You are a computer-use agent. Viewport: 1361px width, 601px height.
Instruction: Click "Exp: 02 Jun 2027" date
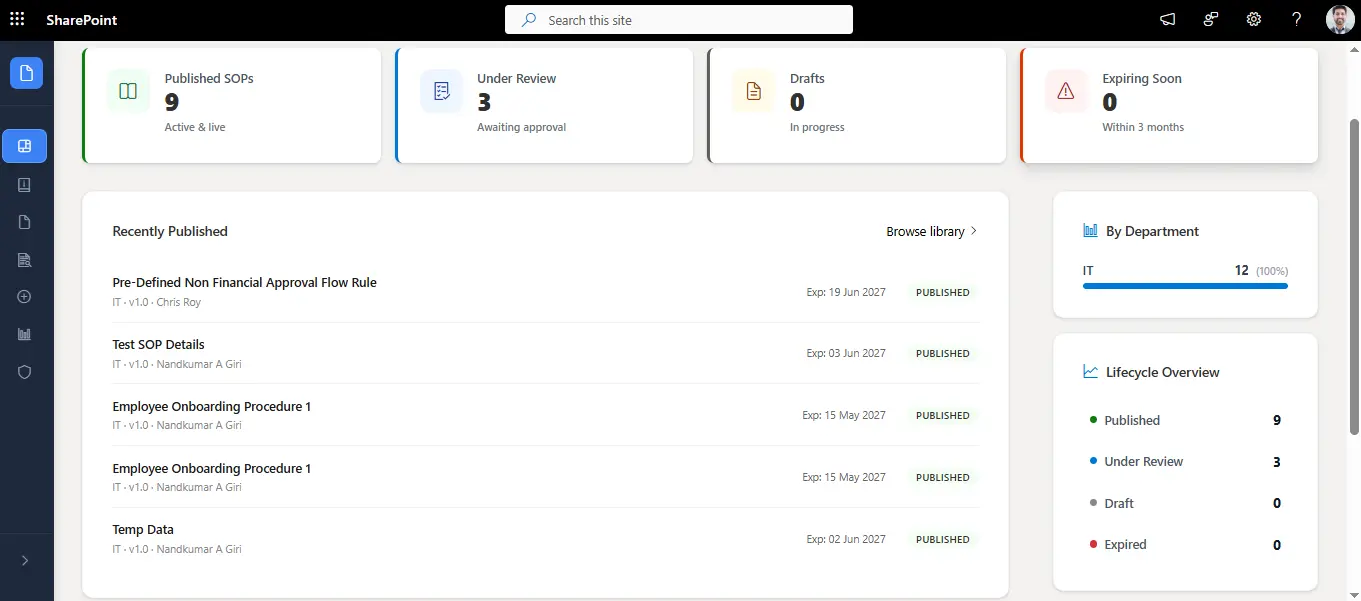coord(846,540)
